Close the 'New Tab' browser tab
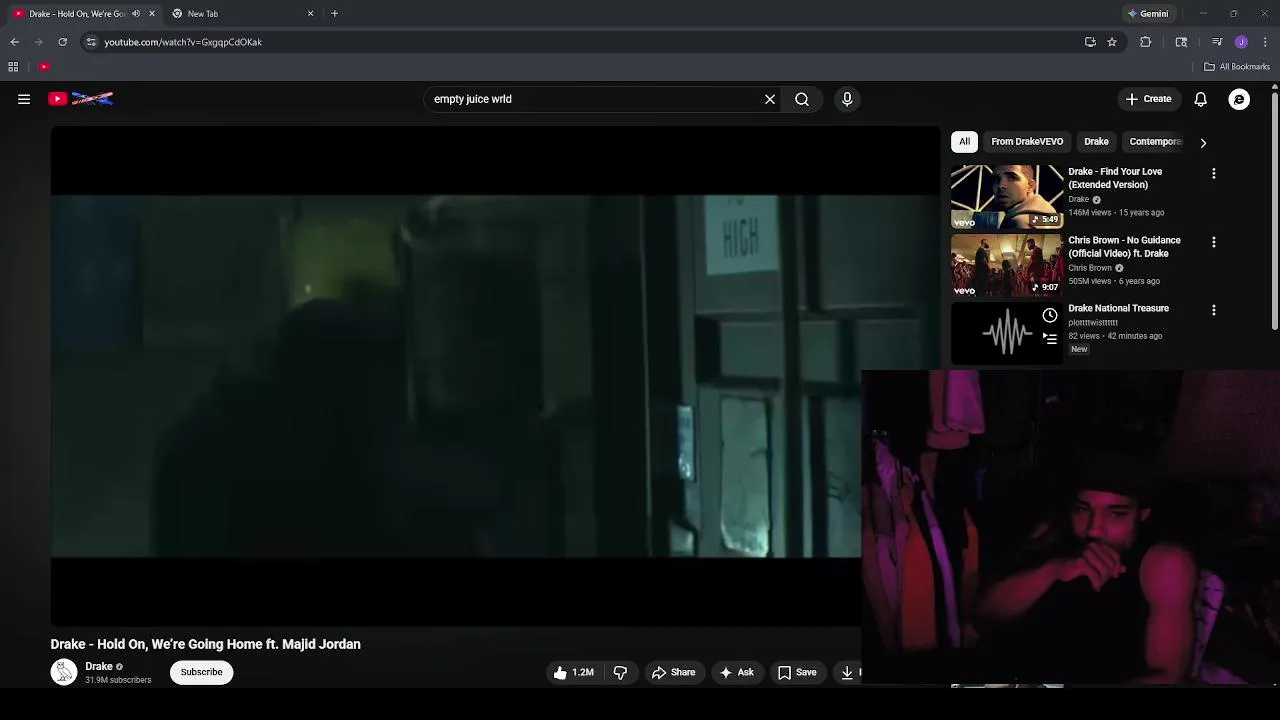Viewport: 1280px width, 720px height. 310,14
